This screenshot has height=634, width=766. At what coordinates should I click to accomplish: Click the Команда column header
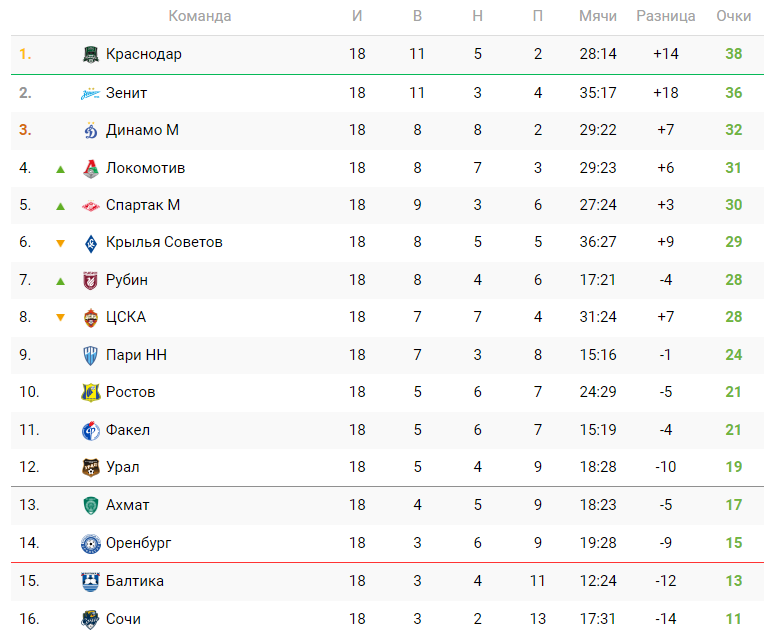pos(200,16)
